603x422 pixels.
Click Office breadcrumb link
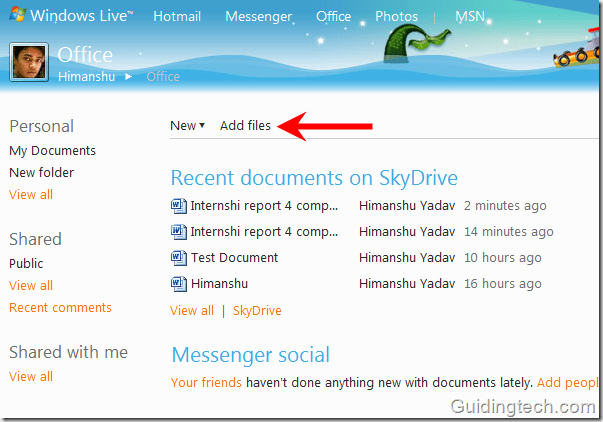tap(163, 77)
